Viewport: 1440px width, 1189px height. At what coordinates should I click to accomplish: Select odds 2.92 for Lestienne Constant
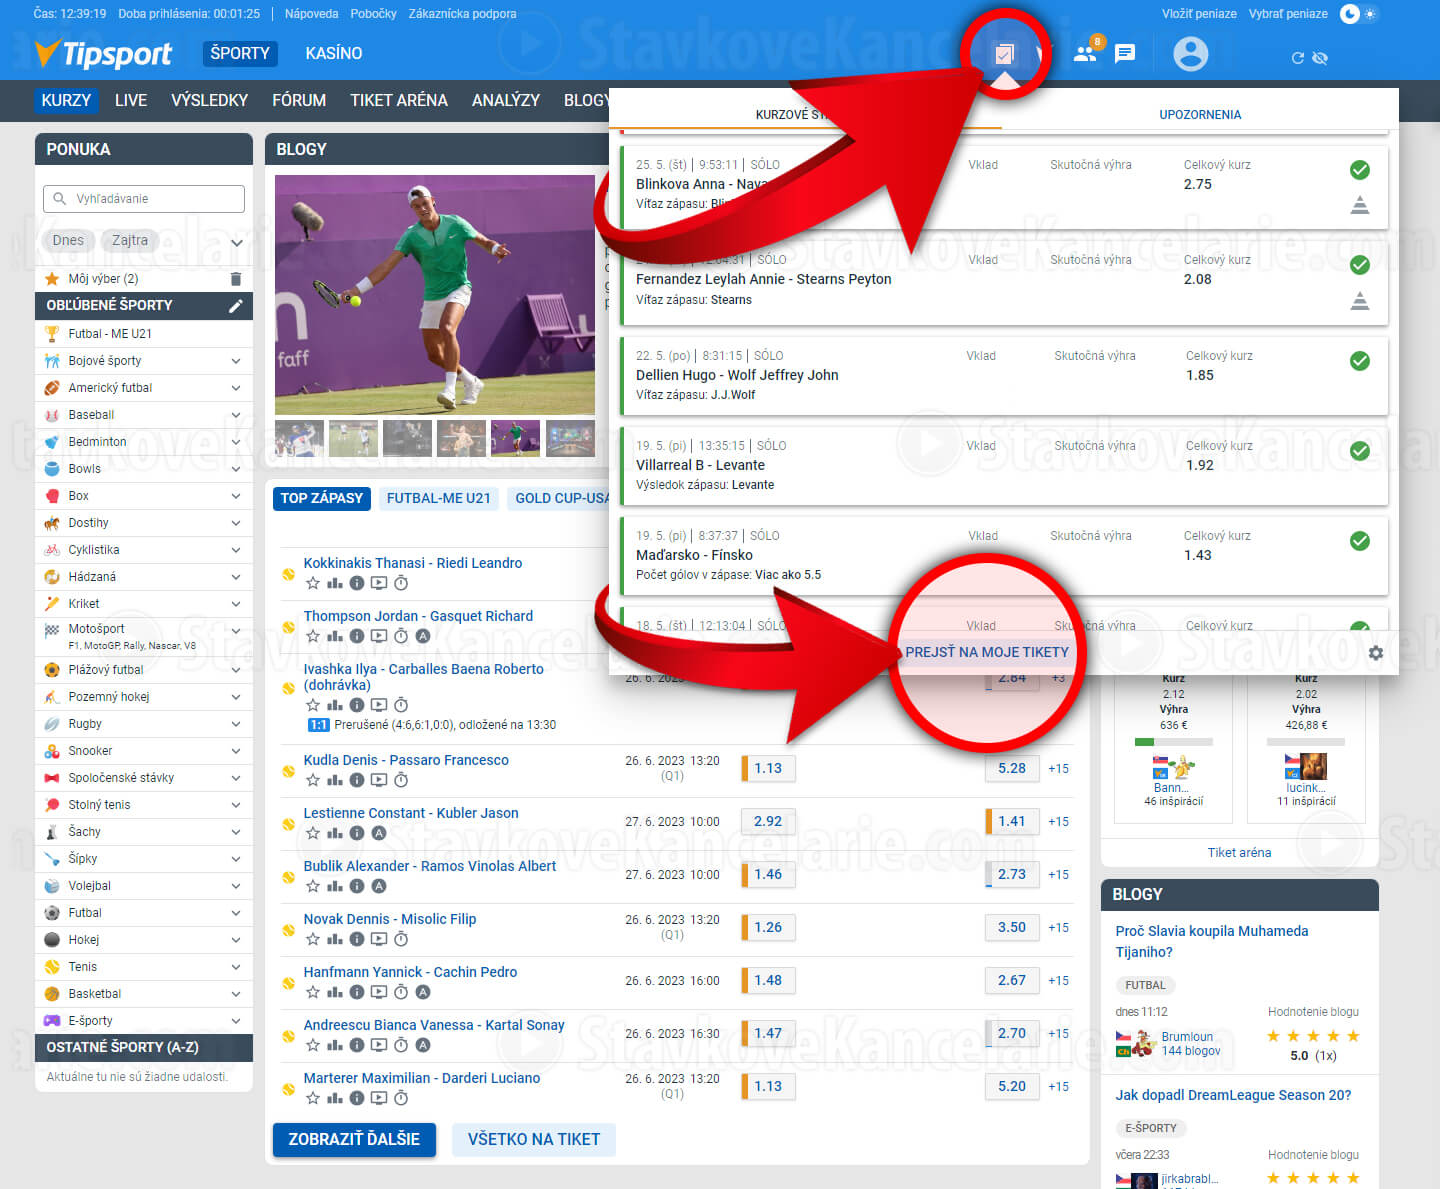pos(768,821)
